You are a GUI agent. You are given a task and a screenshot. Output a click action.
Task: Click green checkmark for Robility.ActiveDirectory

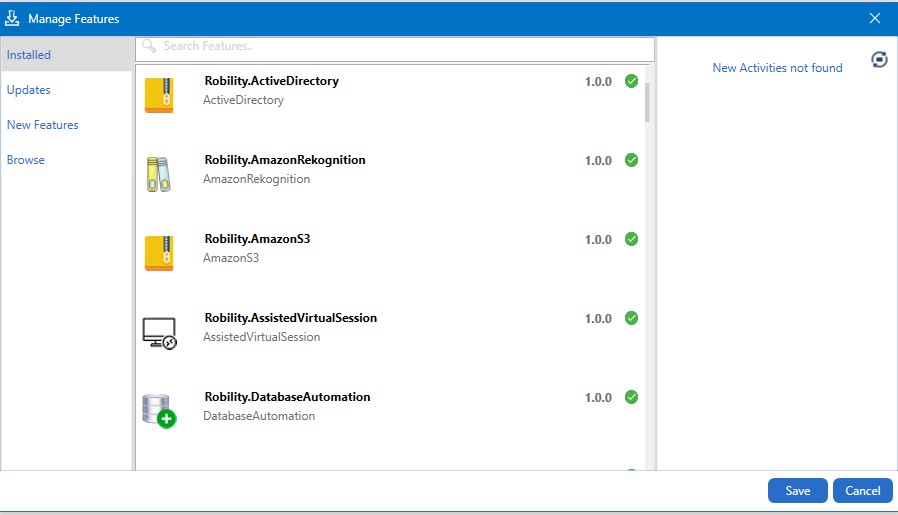pos(631,81)
